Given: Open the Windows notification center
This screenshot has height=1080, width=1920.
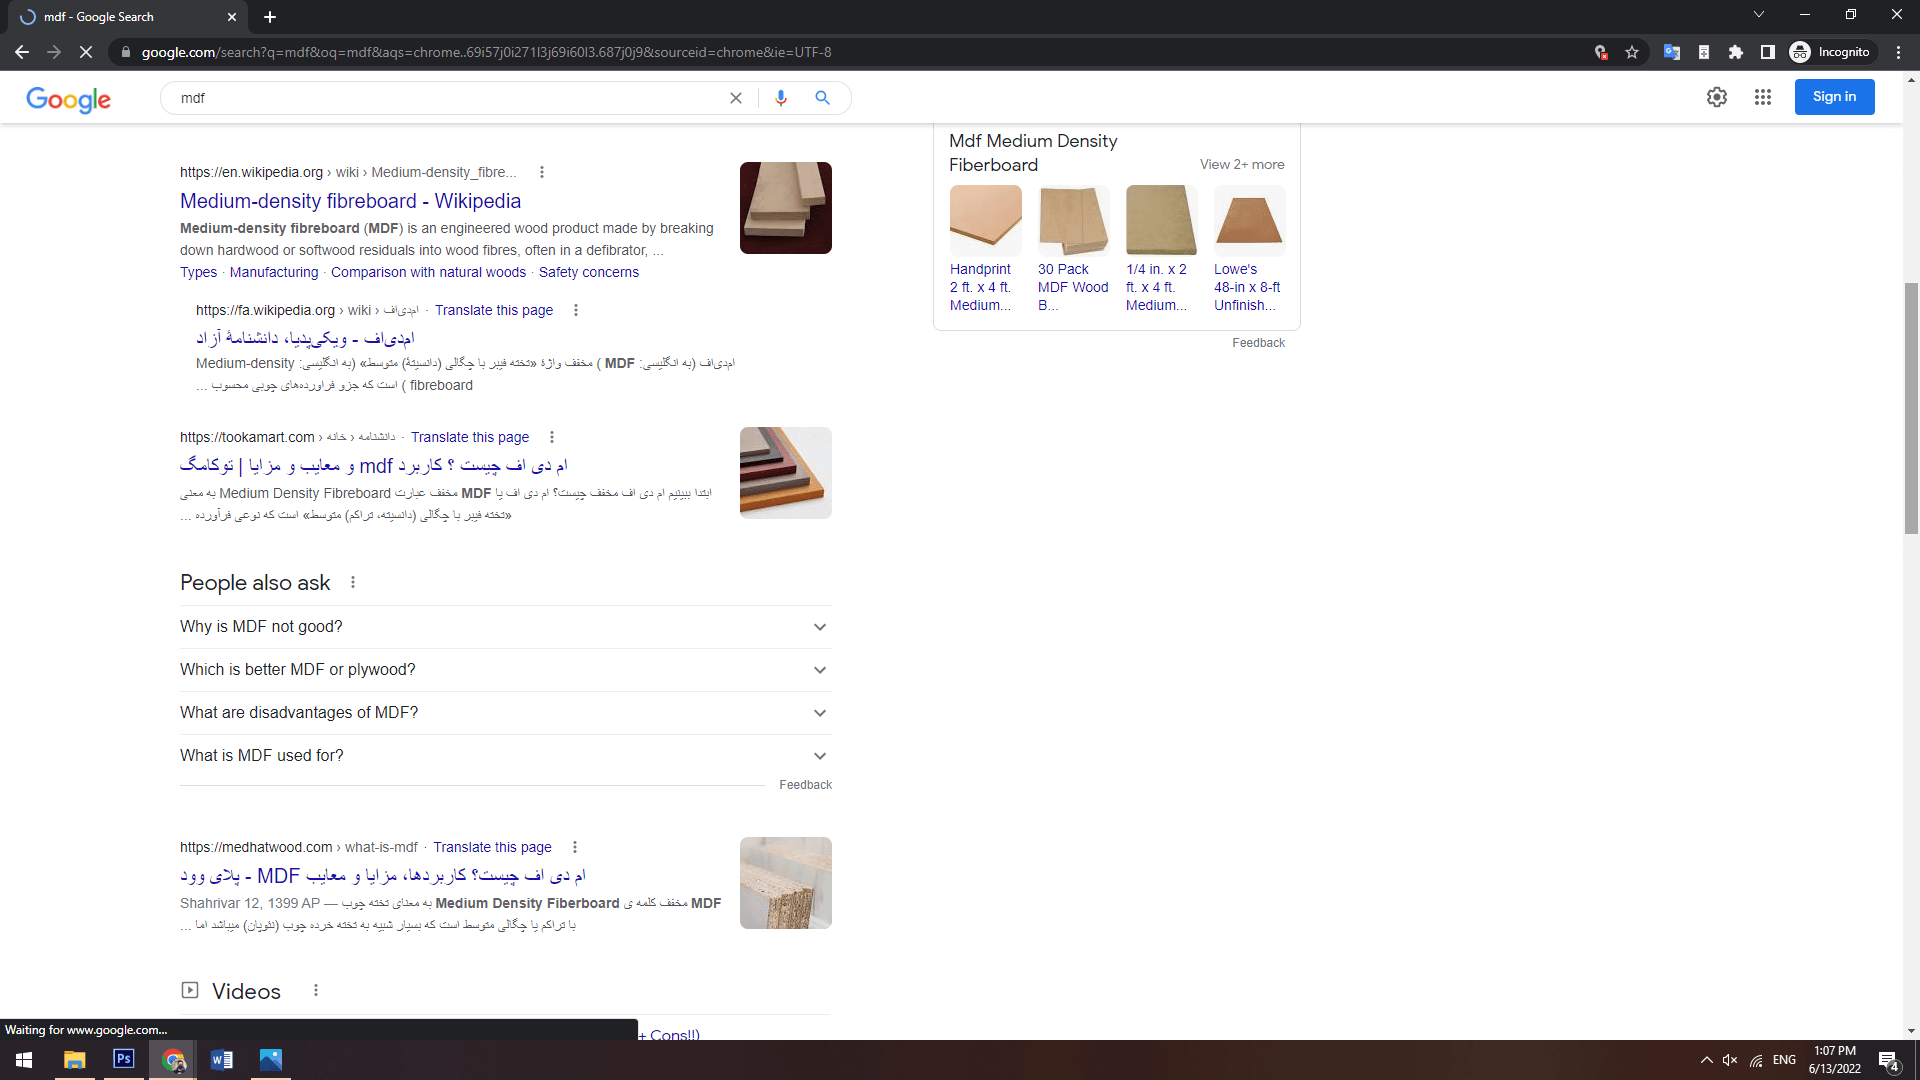Looking at the screenshot, I should (x=1889, y=1061).
